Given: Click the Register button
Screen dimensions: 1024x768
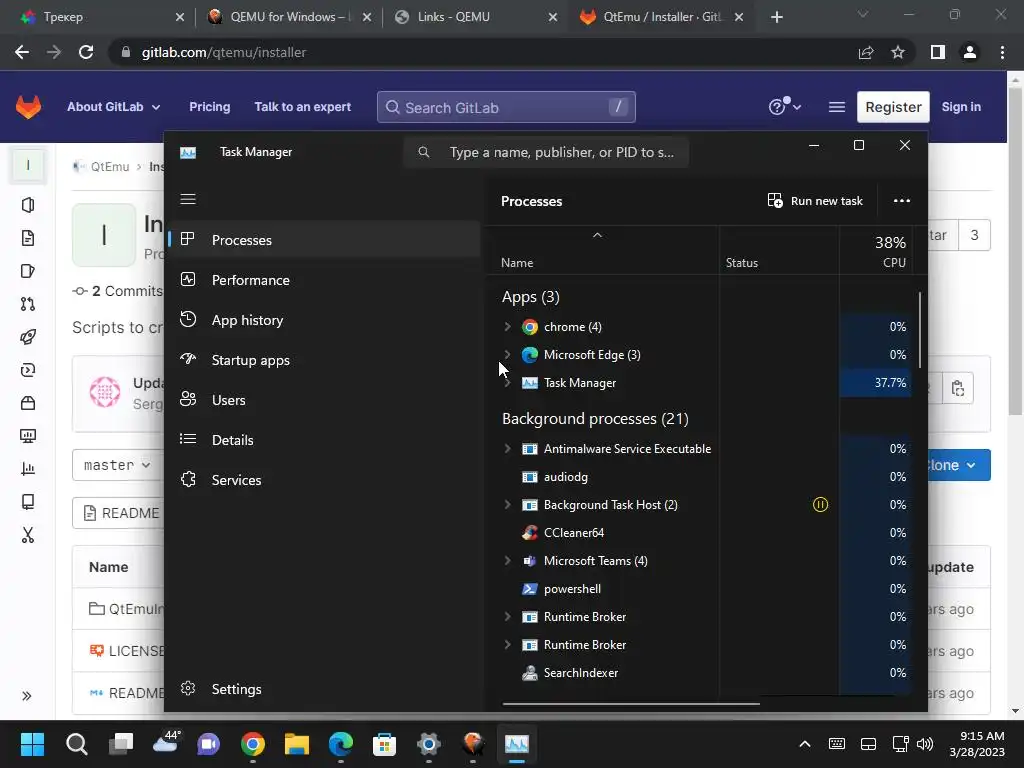Looking at the screenshot, I should tap(893, 107).
